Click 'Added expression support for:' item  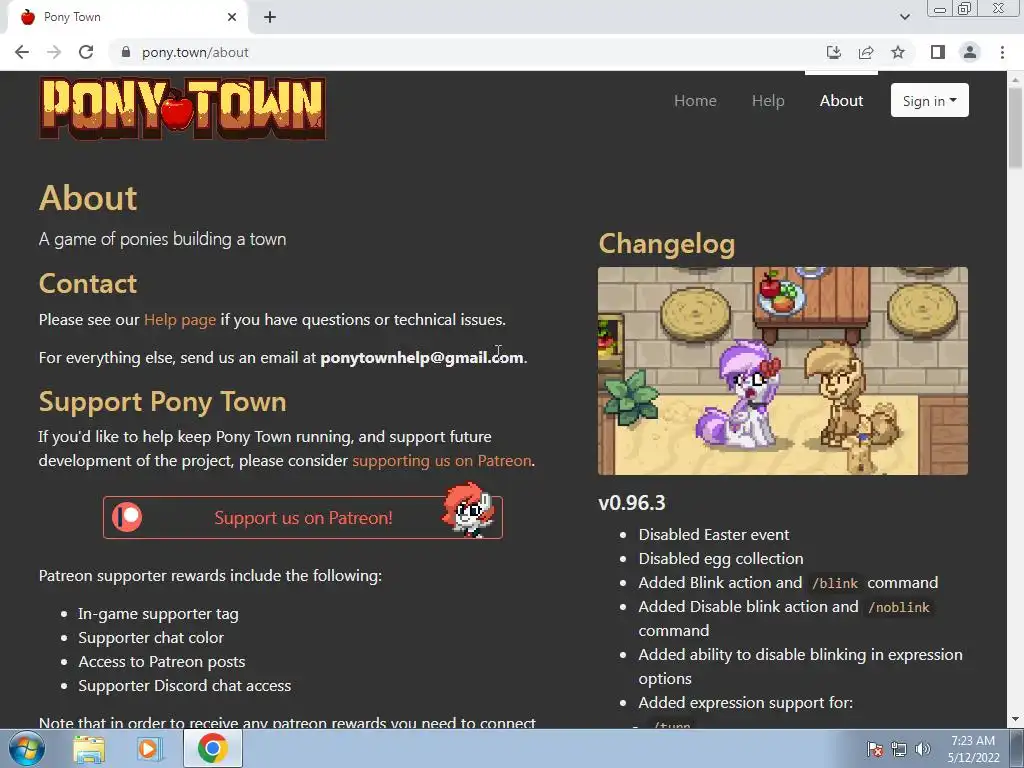(x=745, y=703)
